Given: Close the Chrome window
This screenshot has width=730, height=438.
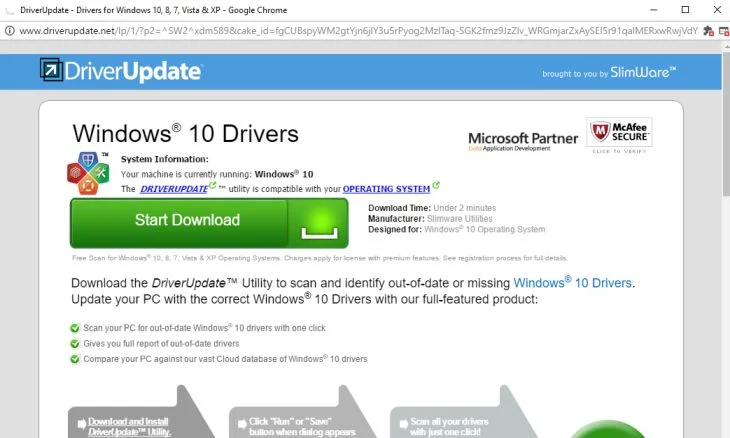Looking at the screenshot, I should click(x=717, y=10).
